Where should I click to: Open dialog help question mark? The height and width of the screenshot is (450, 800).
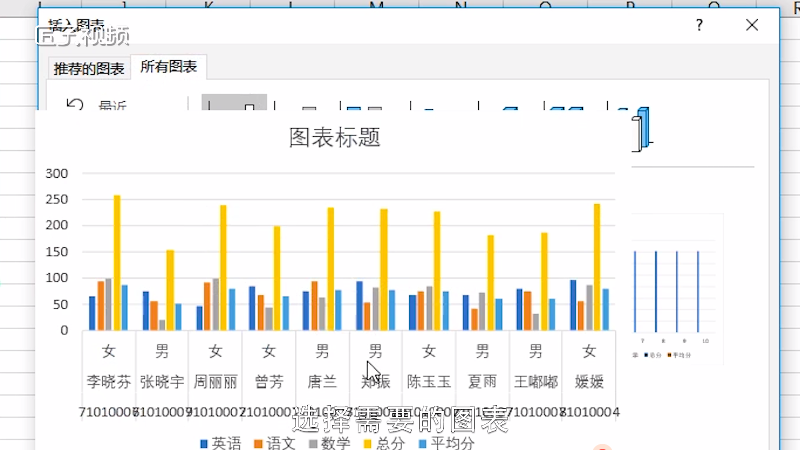(699, 25)
